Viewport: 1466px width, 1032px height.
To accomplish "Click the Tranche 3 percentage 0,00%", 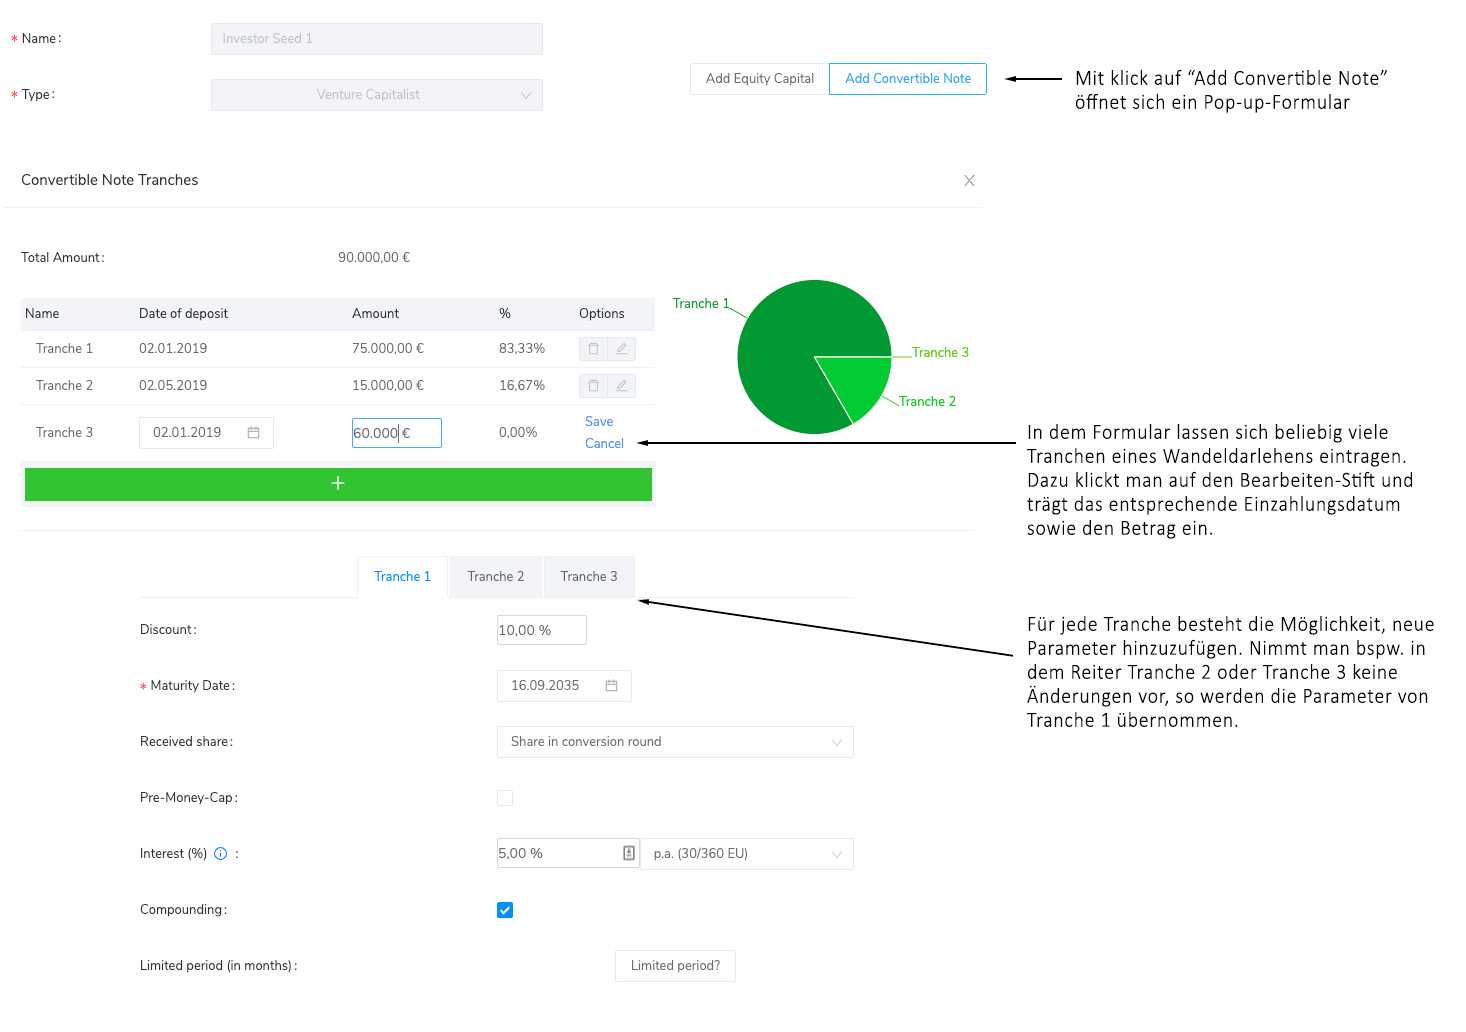I will (x=518, y=433).
